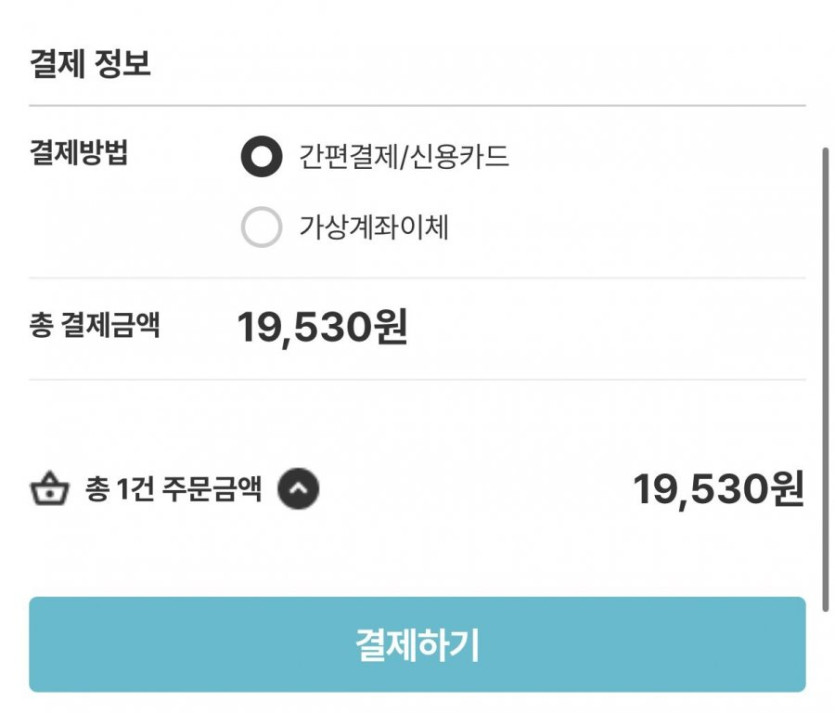Click the 총 1건 주문금액 summary text
Screen dimensions: 835x713
[x=174, y=490]
